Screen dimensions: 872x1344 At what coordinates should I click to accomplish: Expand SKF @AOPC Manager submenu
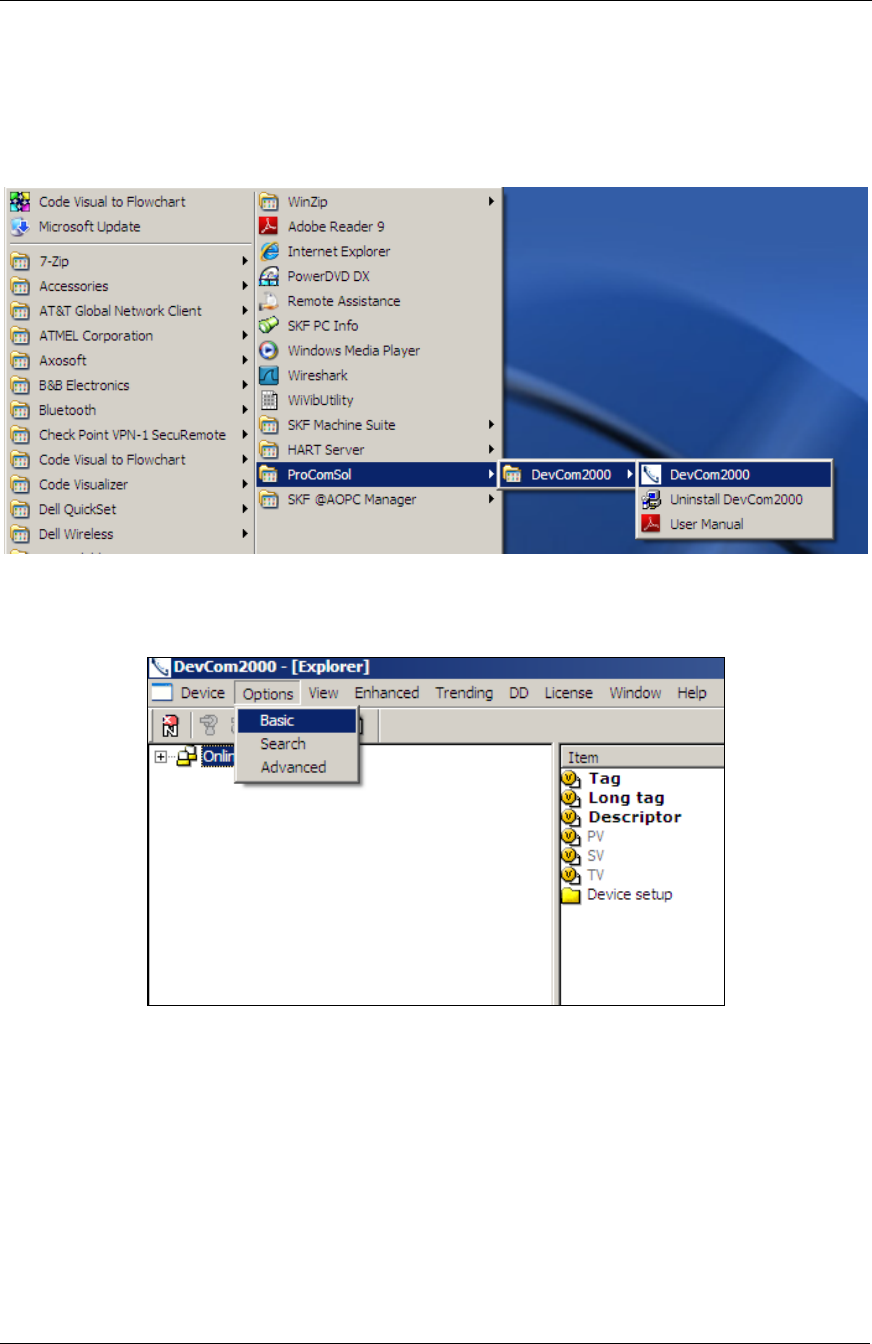tap(377, 499)
